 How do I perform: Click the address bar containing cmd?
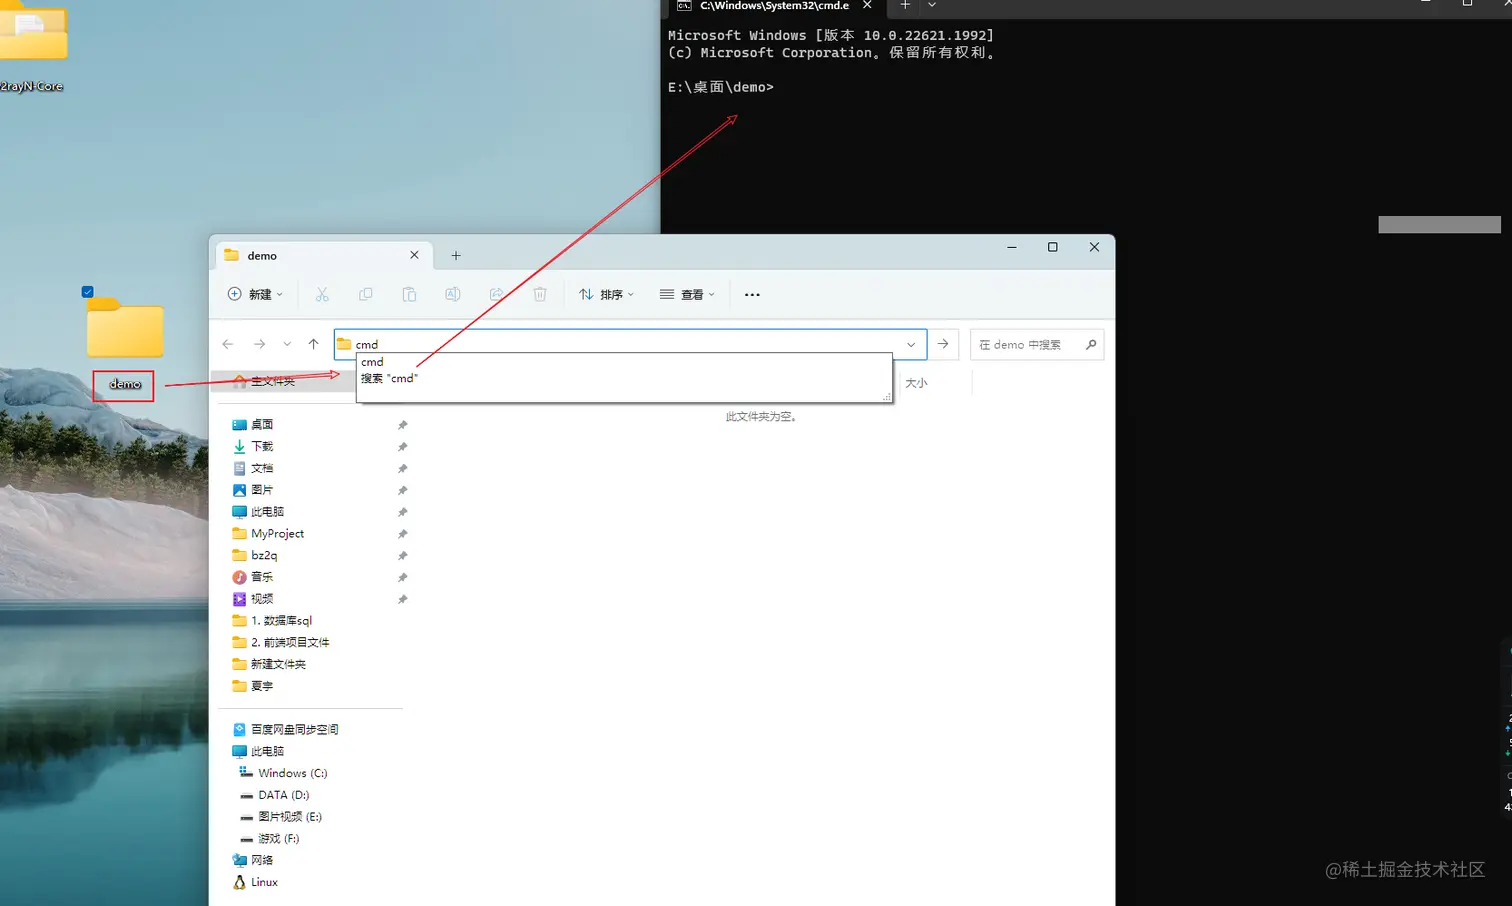630,344
